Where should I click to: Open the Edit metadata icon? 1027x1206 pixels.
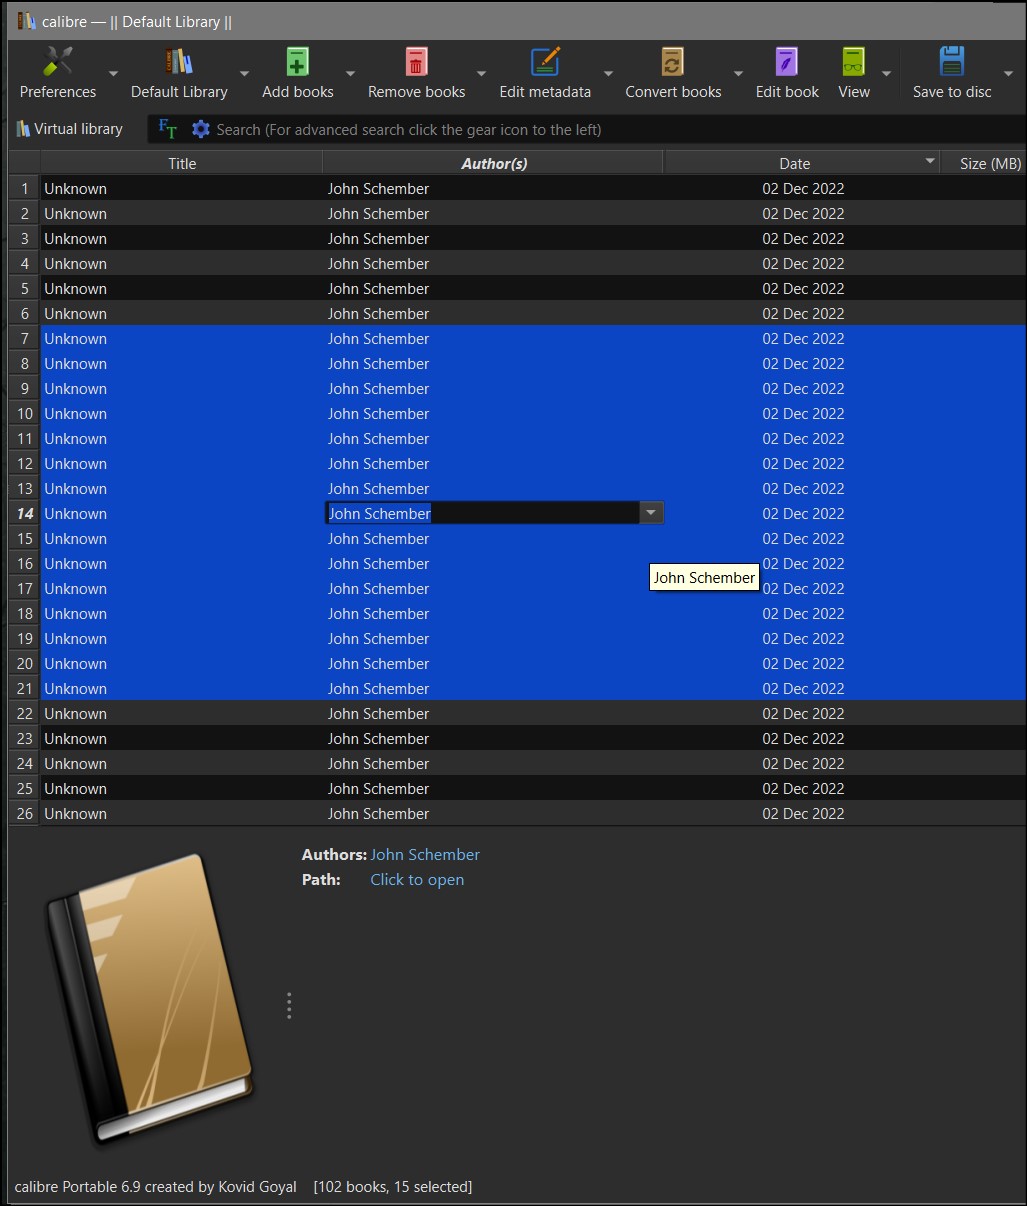coord(545,62)
